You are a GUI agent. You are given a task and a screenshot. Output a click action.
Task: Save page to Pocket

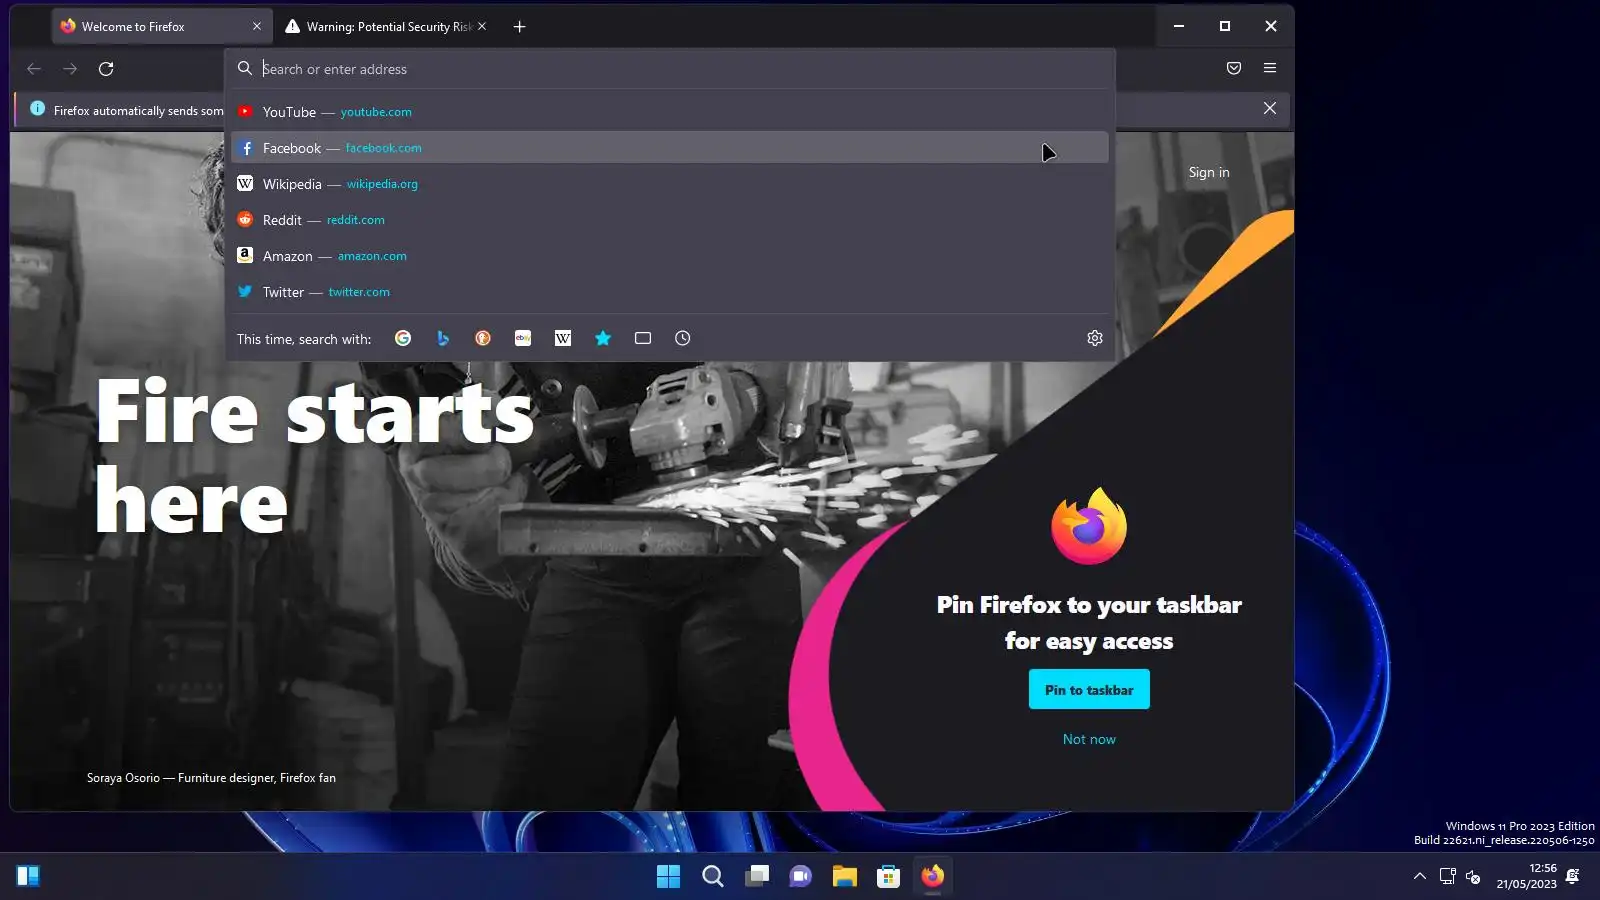[1234, 68]
